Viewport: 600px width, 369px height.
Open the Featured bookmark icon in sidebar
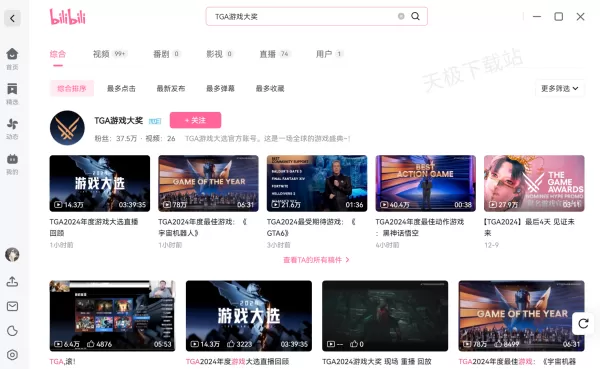12,93
